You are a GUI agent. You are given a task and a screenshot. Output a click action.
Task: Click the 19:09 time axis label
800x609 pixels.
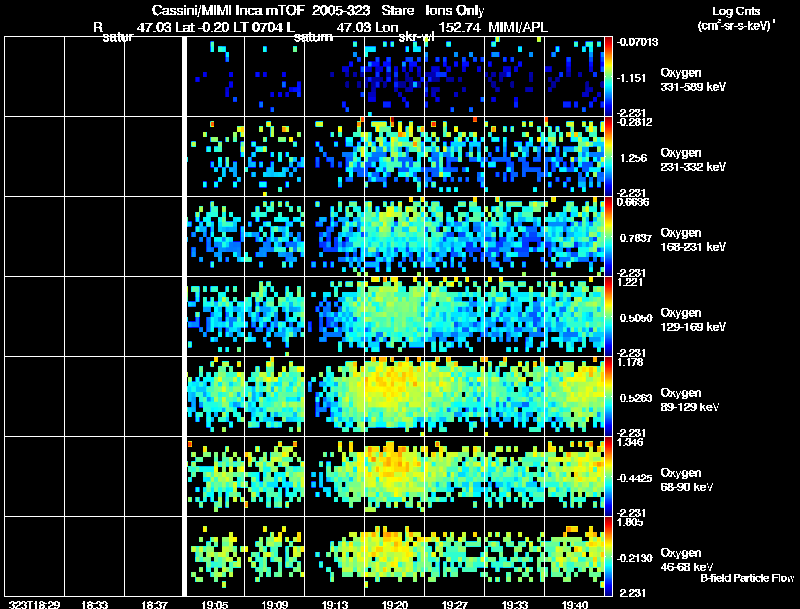(x=274, y=604)
